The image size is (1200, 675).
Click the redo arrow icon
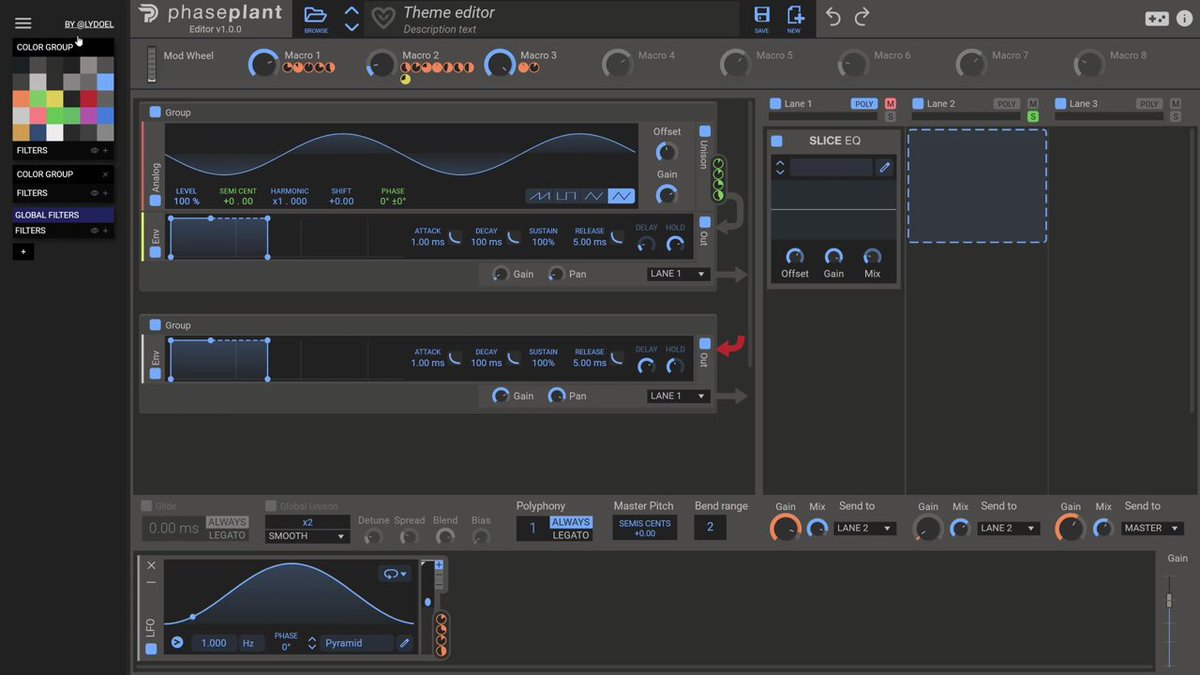click(862, 16)
